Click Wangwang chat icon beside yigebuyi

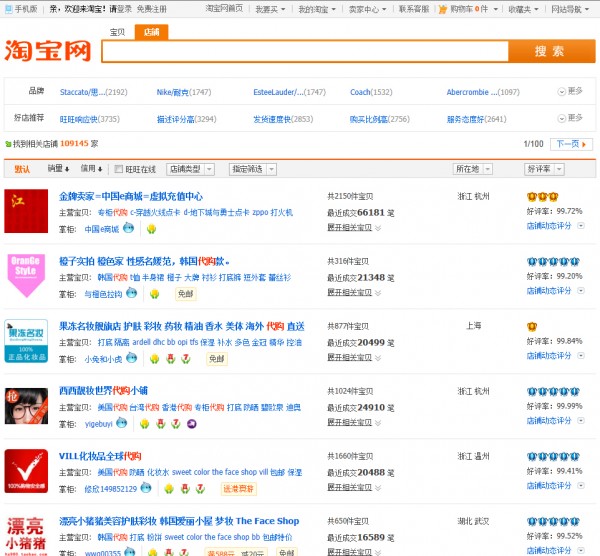pos(122,423)
